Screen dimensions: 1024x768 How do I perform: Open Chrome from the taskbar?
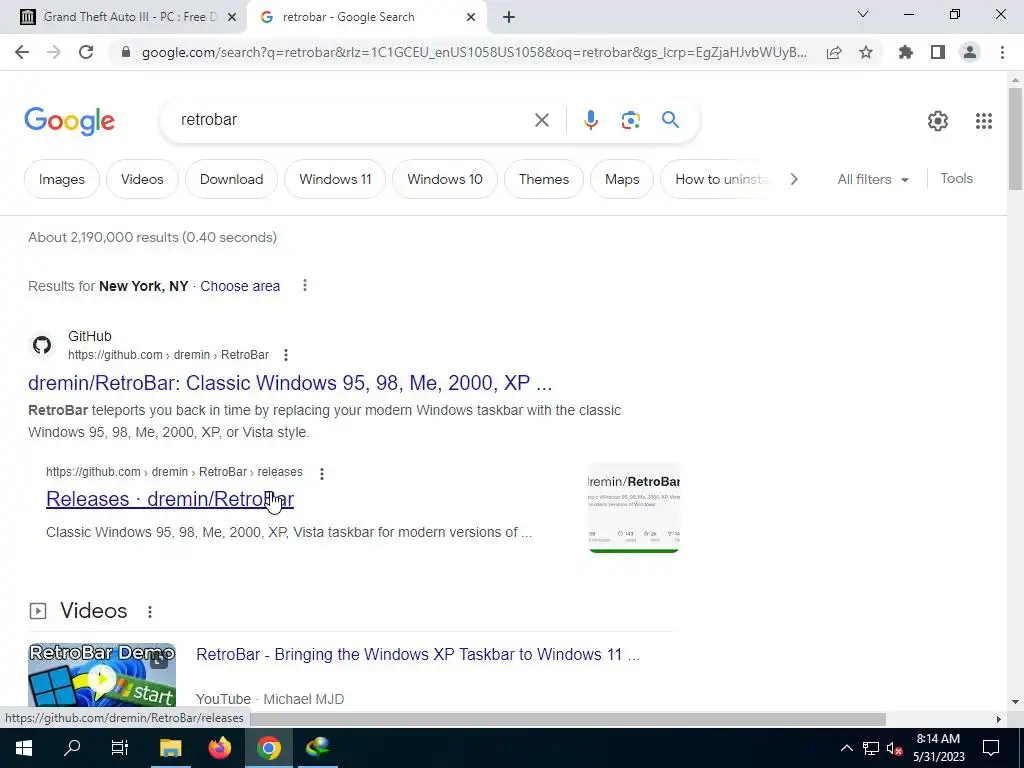tap(268, 748)
